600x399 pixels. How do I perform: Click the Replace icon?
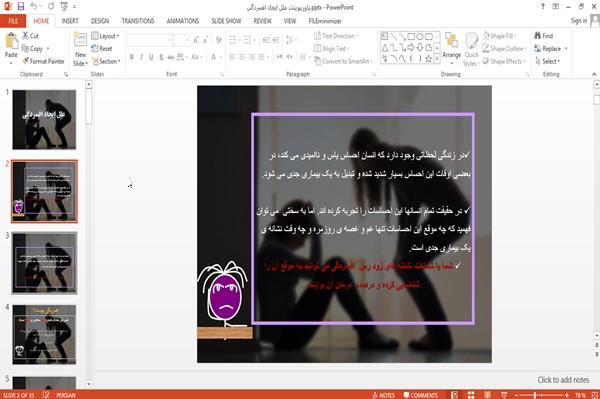(x=538, y=49)
